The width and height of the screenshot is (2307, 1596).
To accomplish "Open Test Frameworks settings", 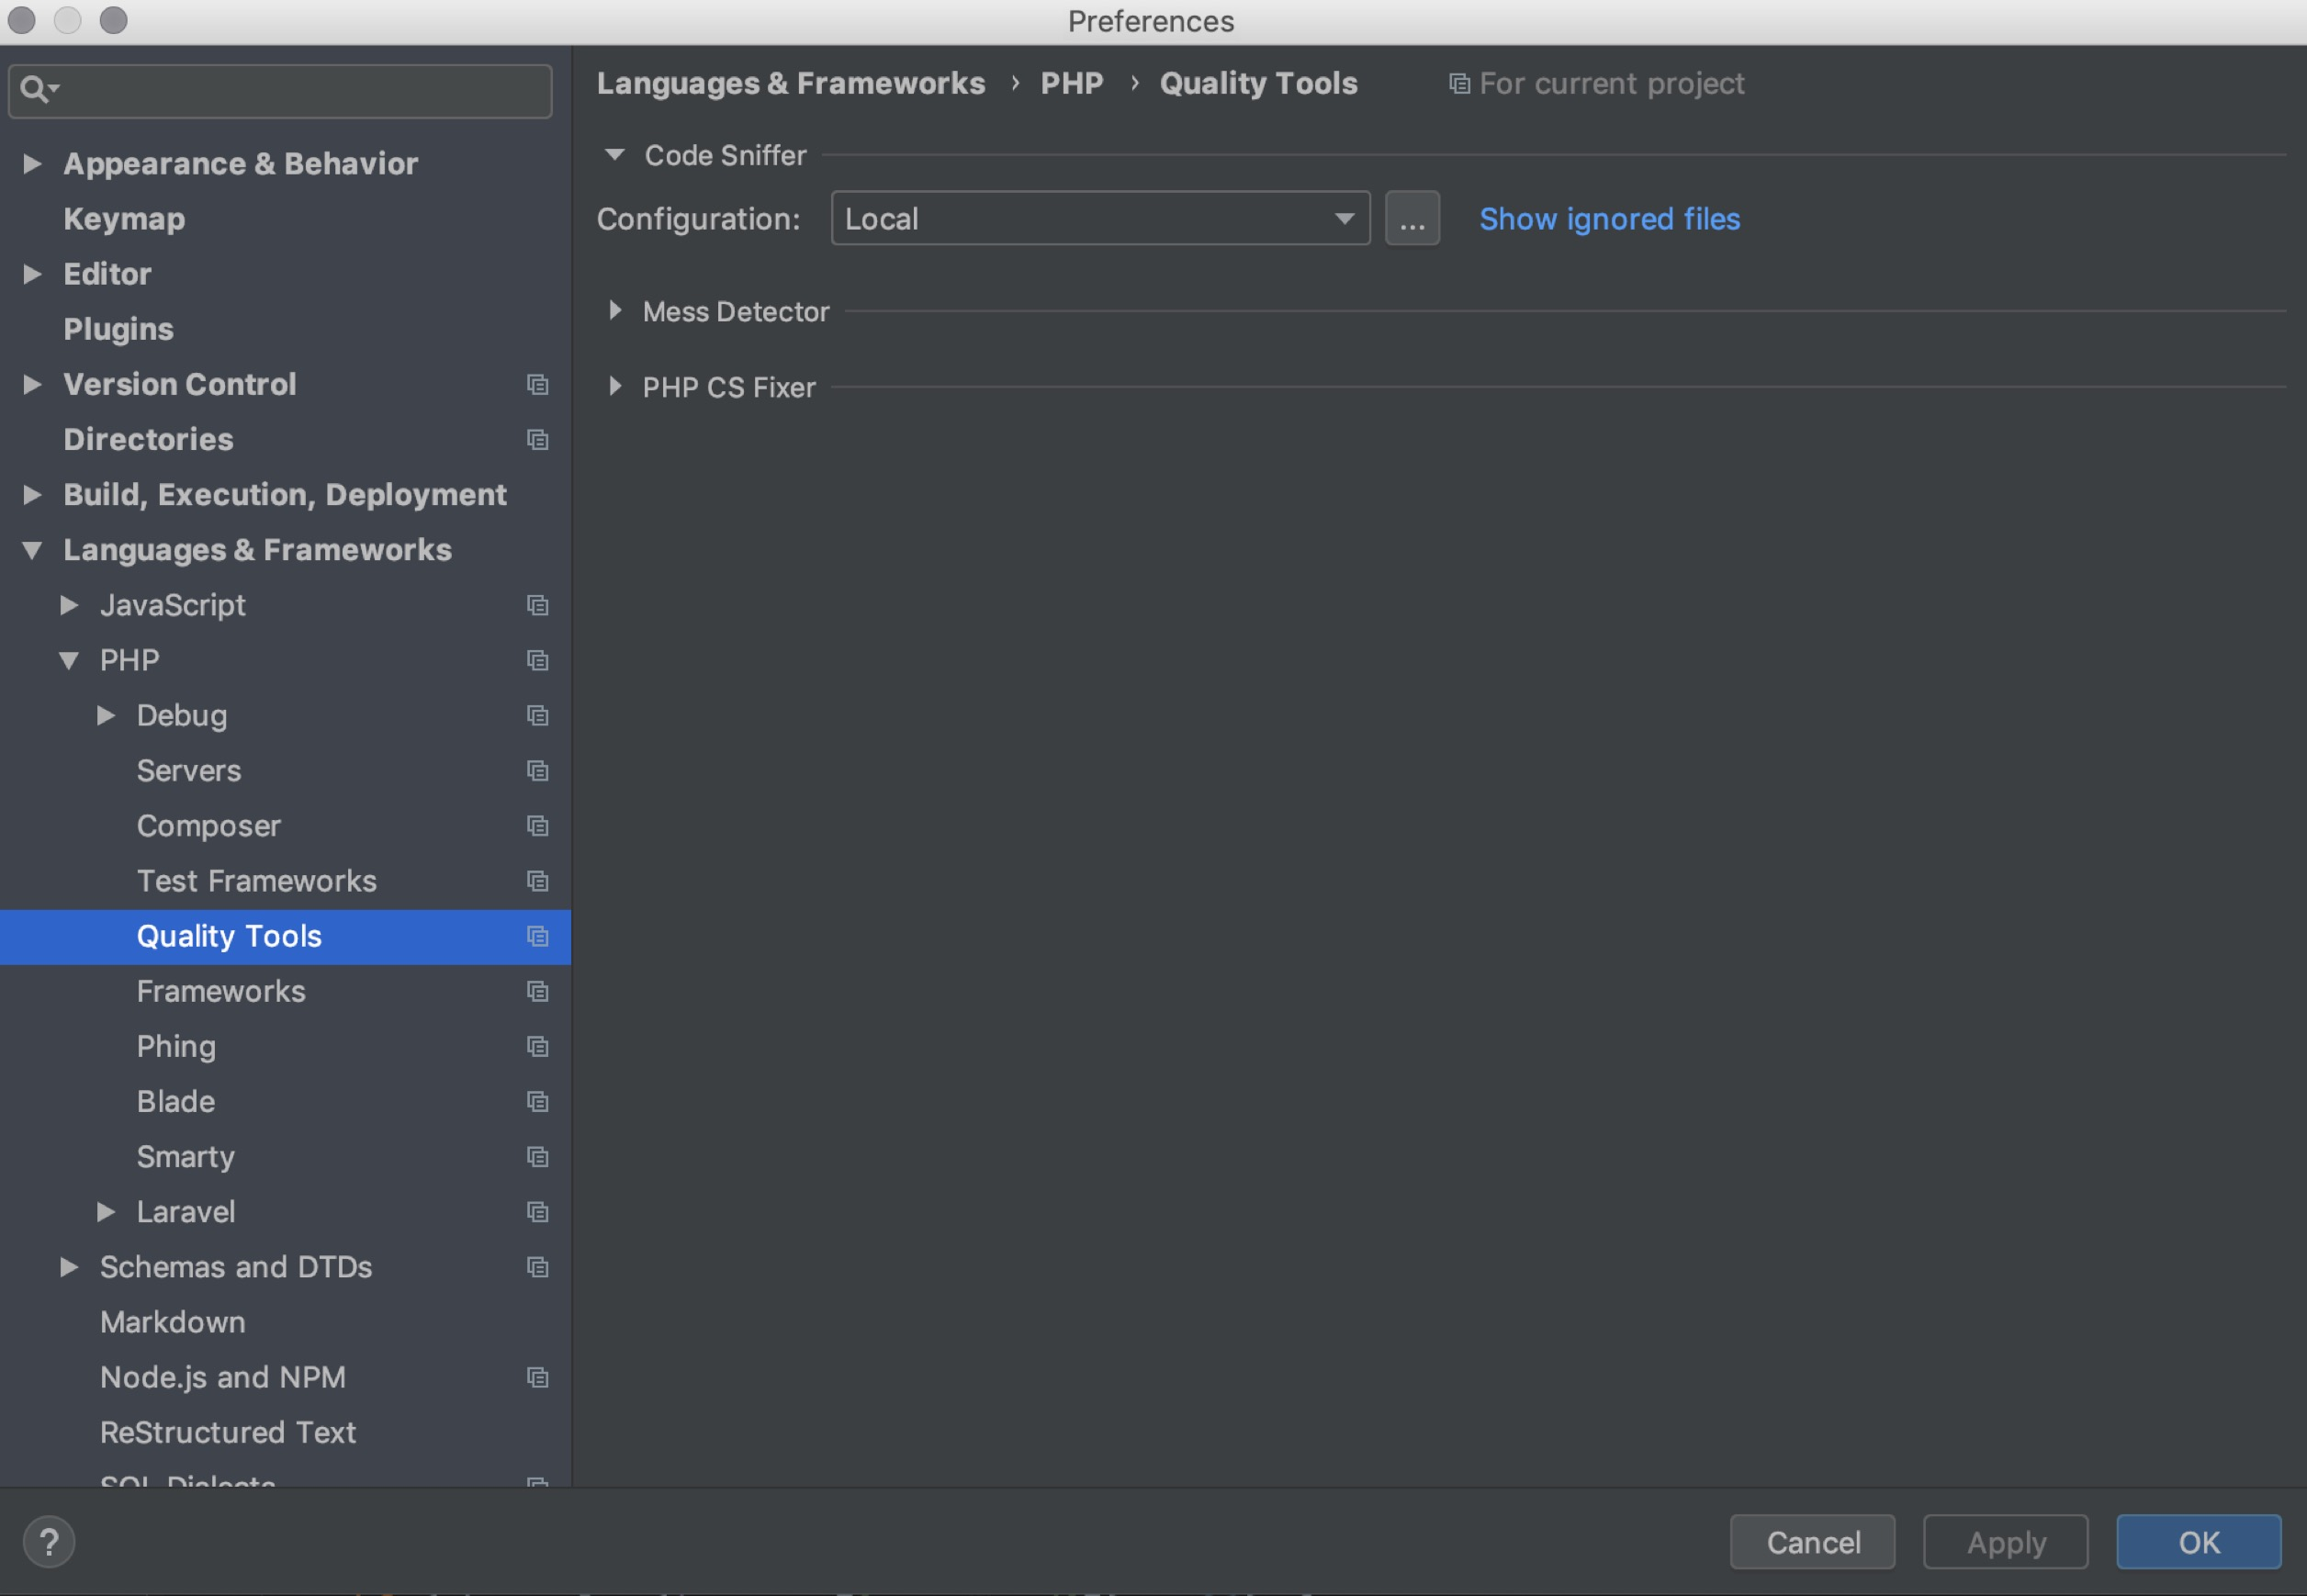I will pyautogui.click(x=257, y=881).
